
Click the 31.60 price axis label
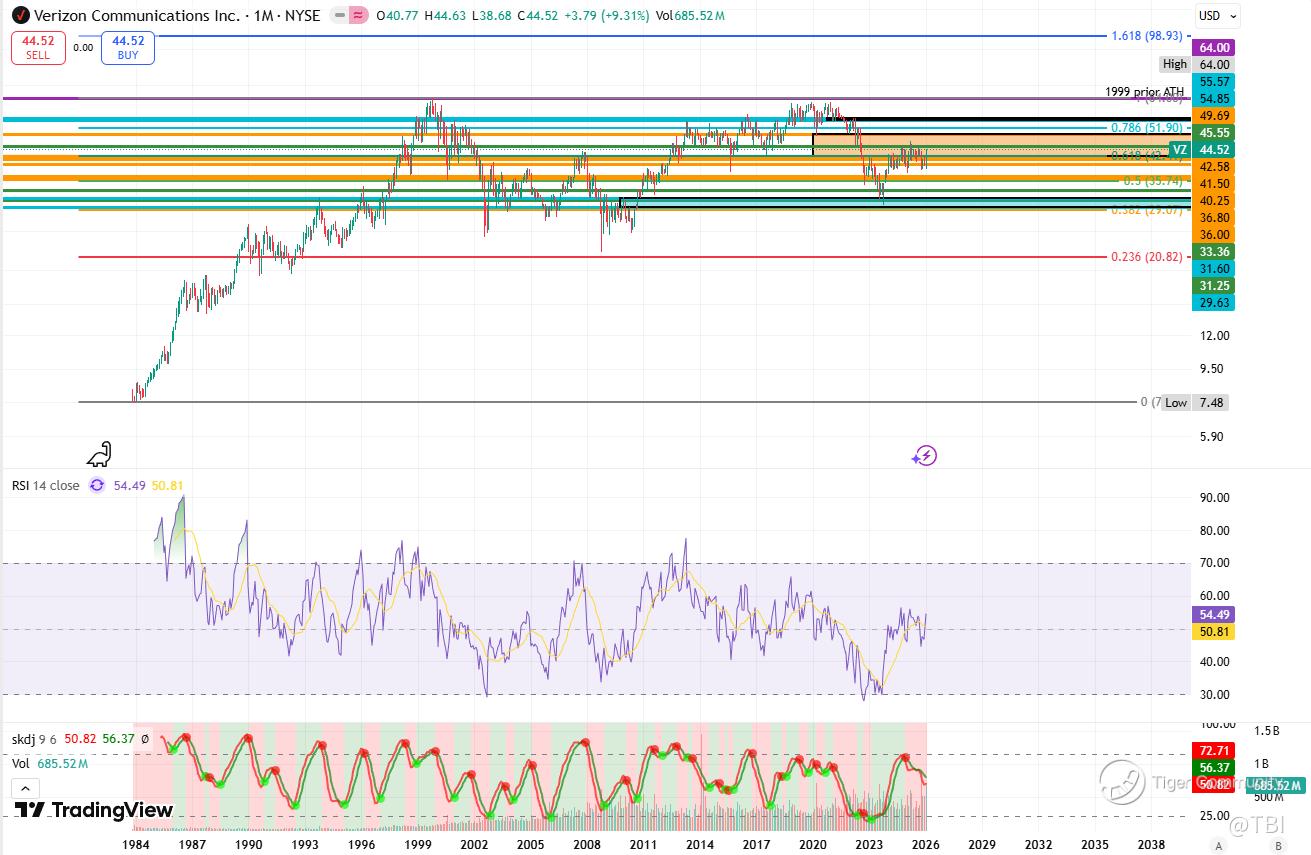(x=1214, y=268)
